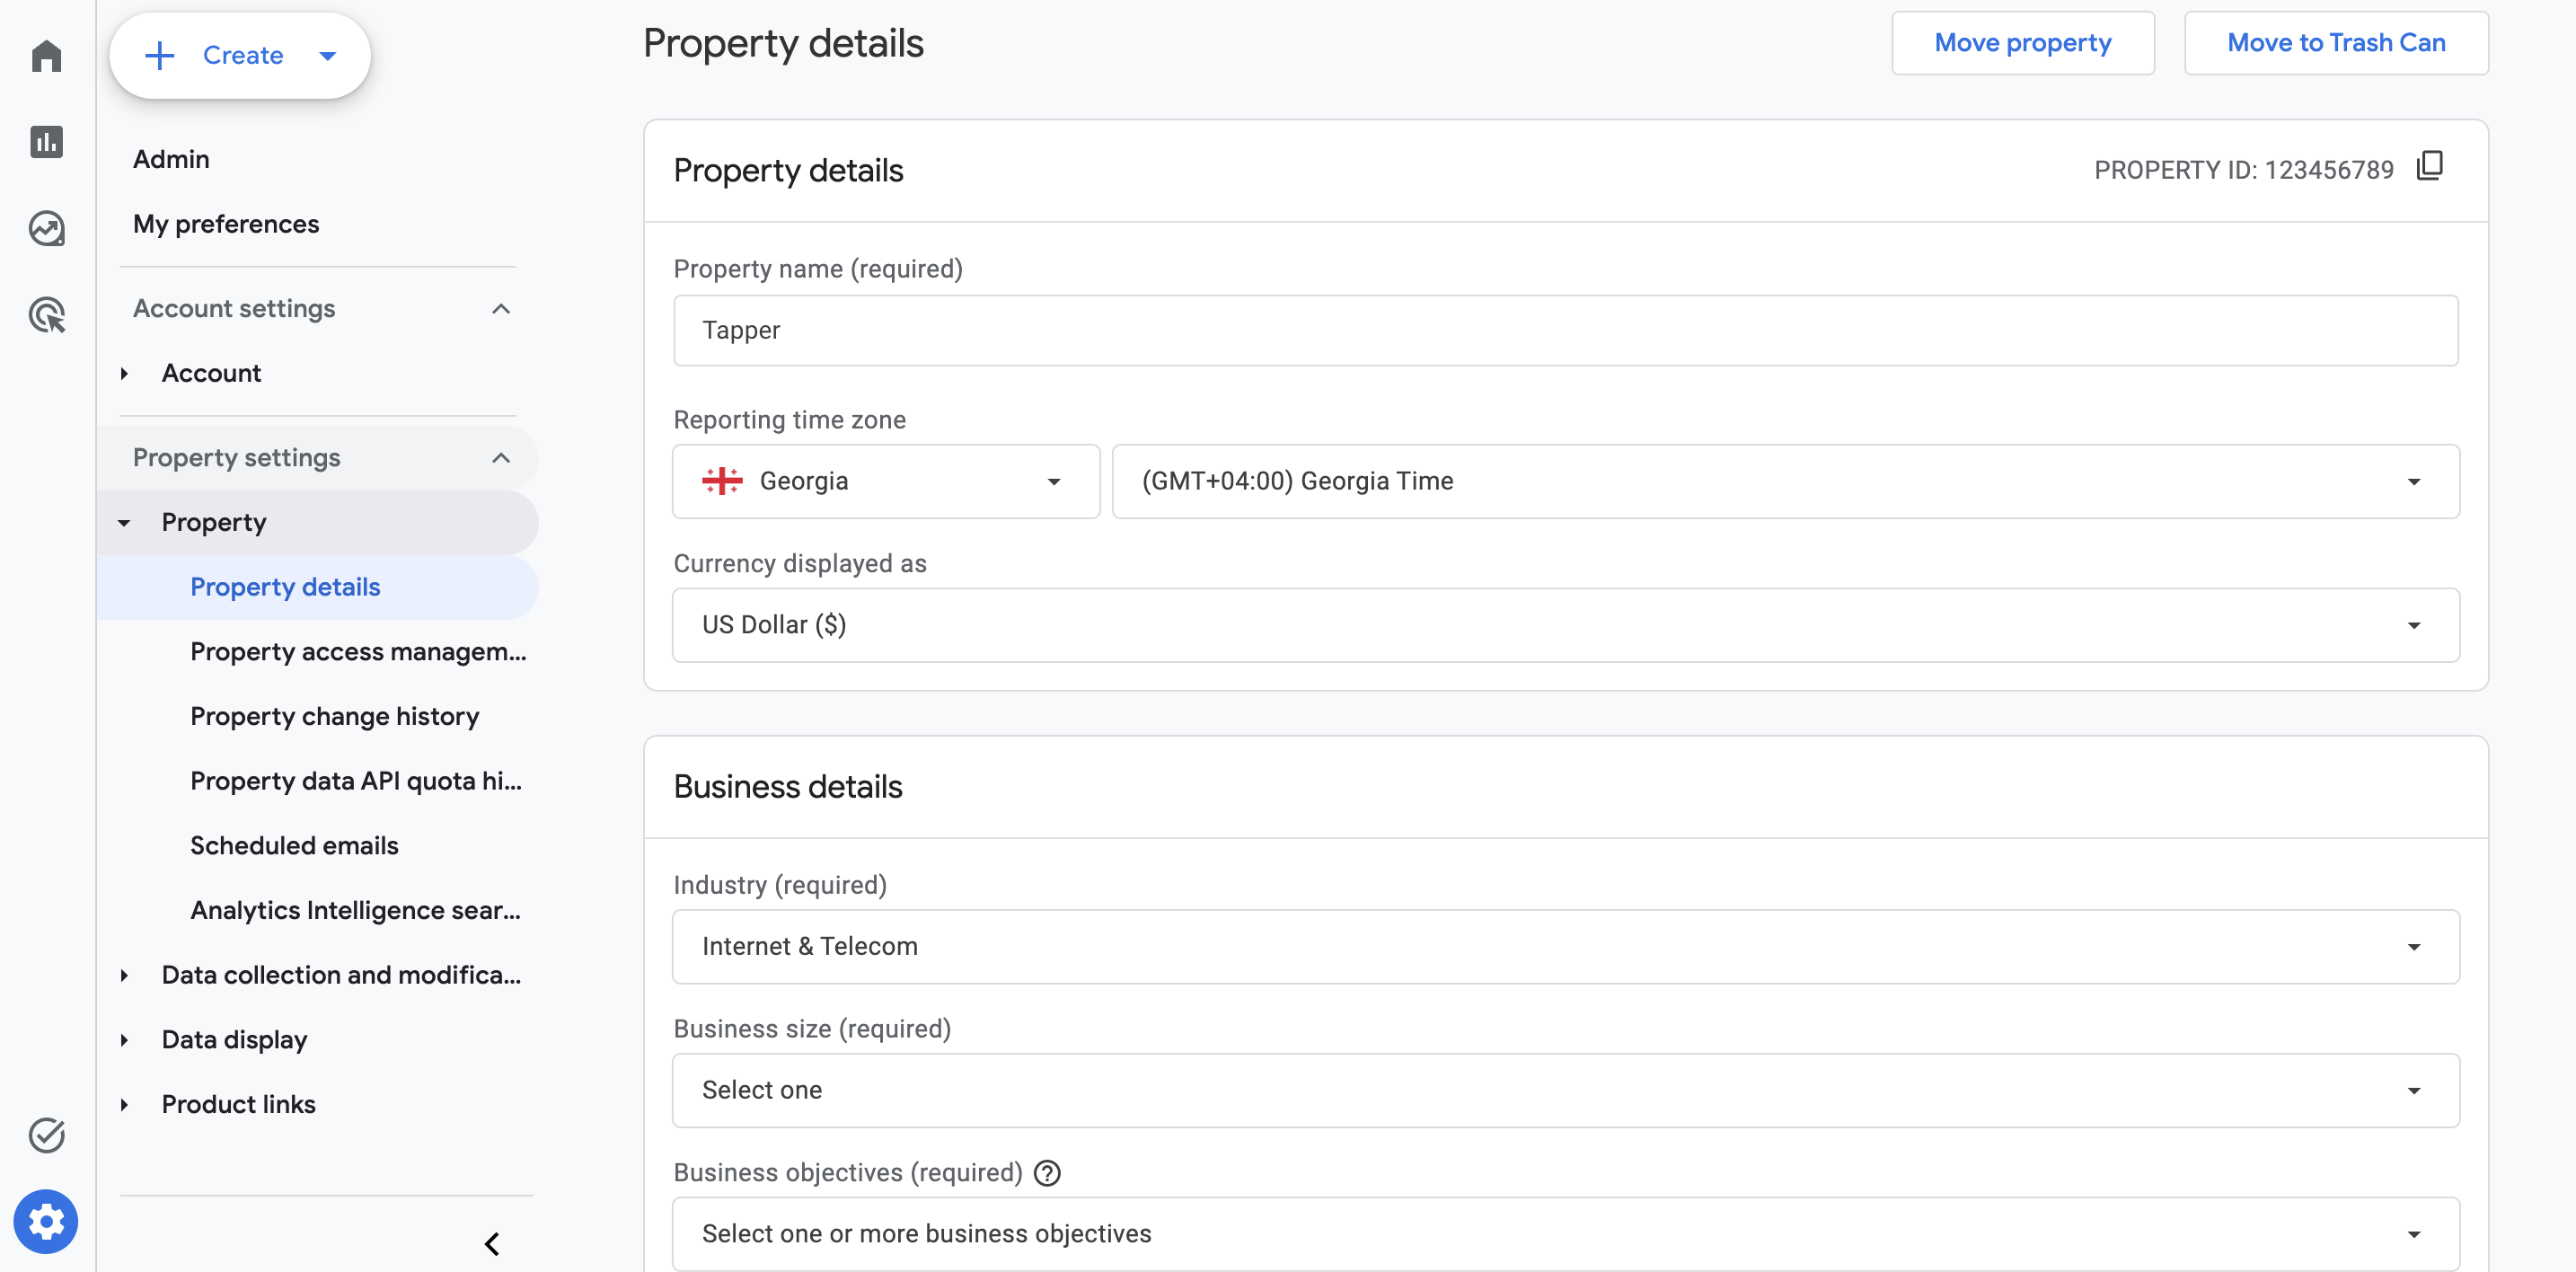Open Analytics Intelligence search history
Viewport: 2576px width, 1272px height.
pyautogui.click(x=355, y=910)
